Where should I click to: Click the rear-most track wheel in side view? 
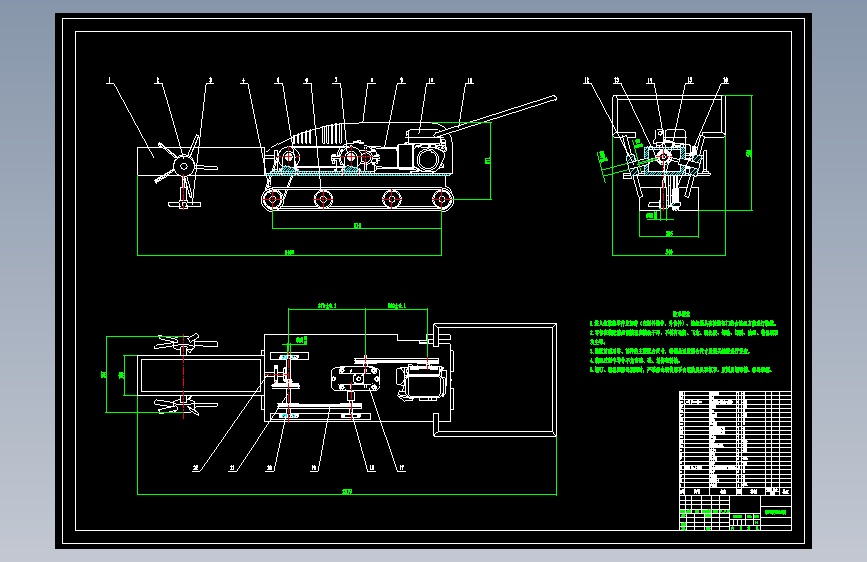[441, 198]
